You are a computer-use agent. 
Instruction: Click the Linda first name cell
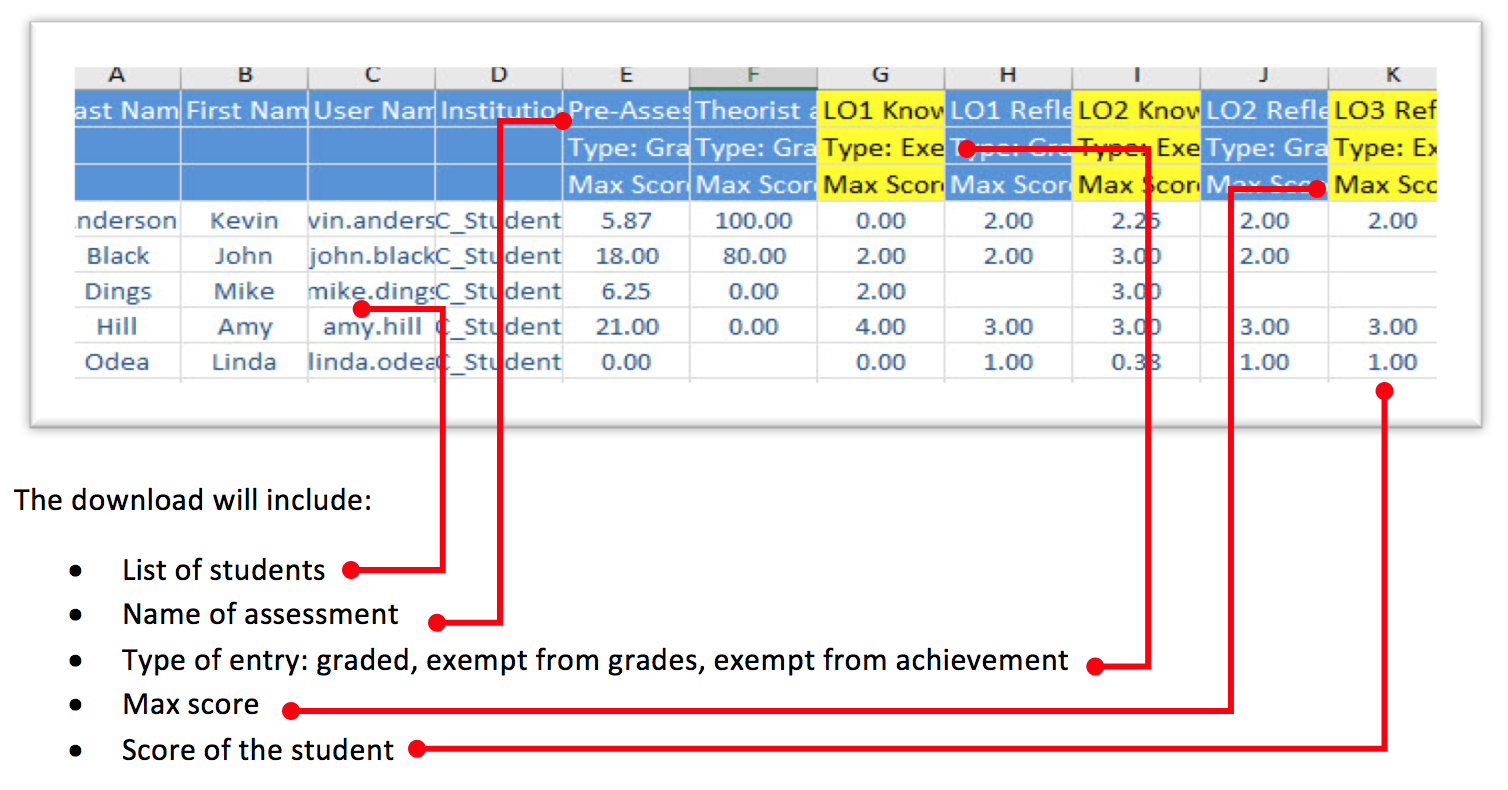click(x=244, y=362)
